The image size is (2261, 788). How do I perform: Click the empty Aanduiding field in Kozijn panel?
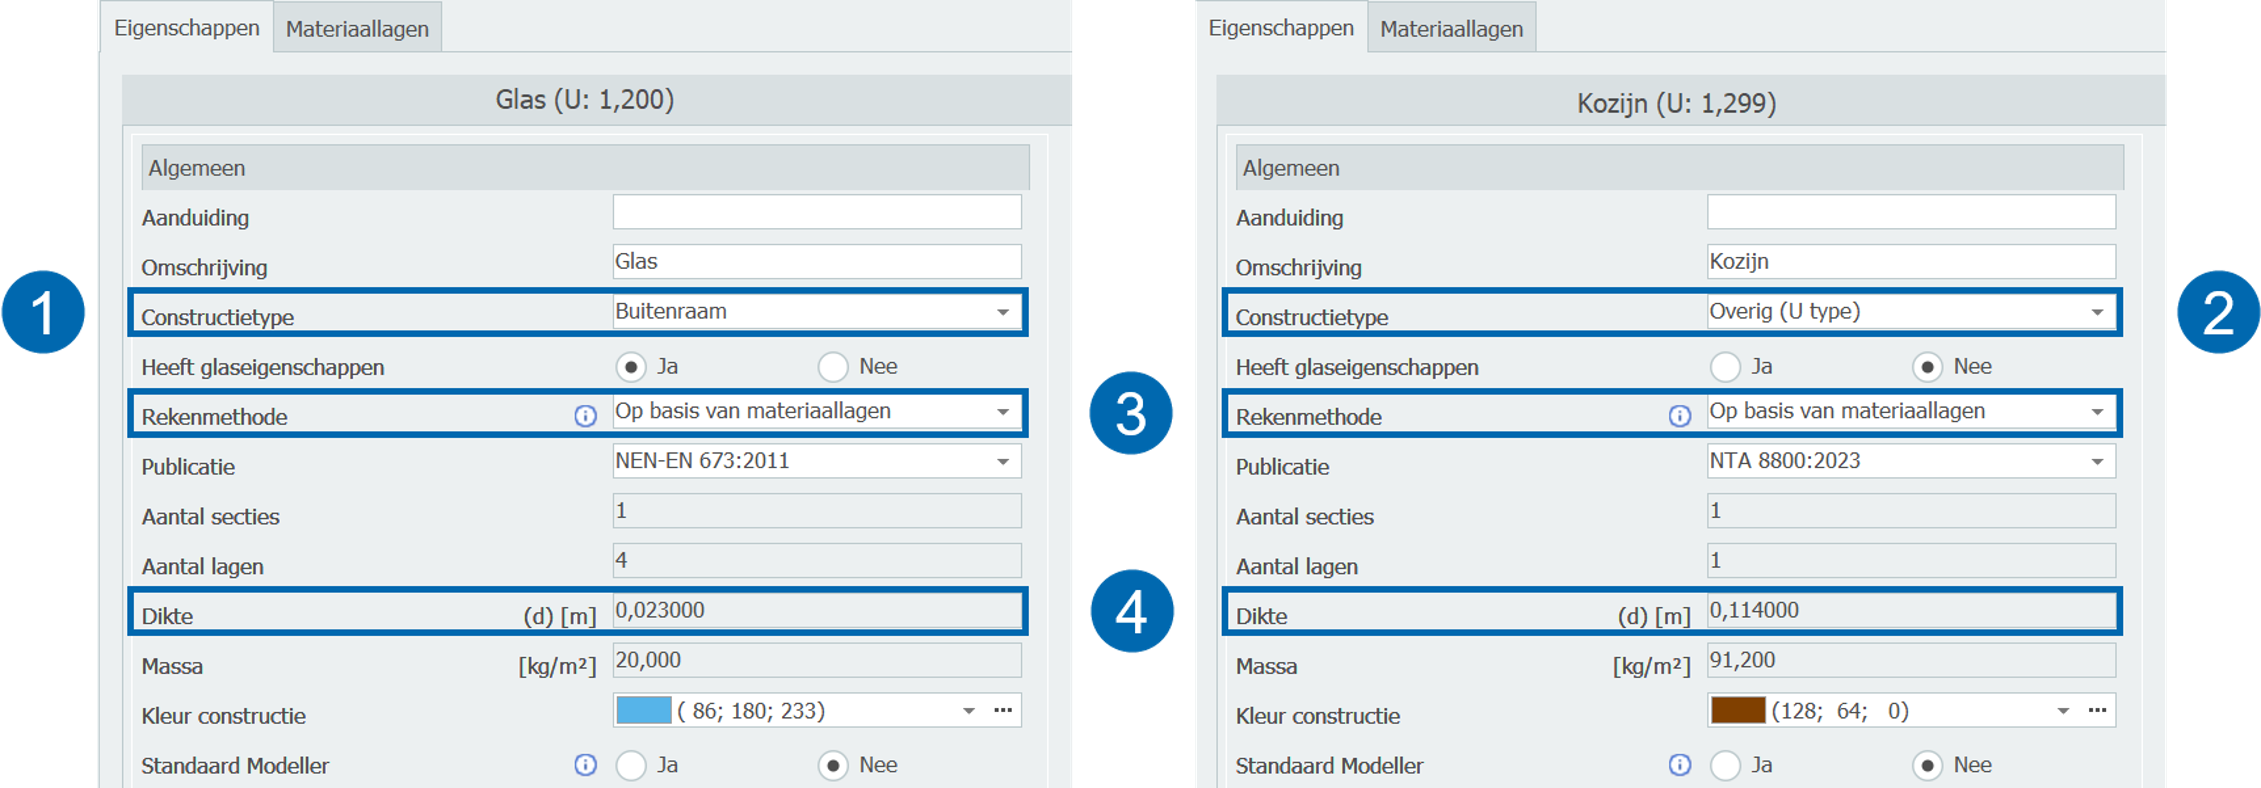click(1910, 212)
